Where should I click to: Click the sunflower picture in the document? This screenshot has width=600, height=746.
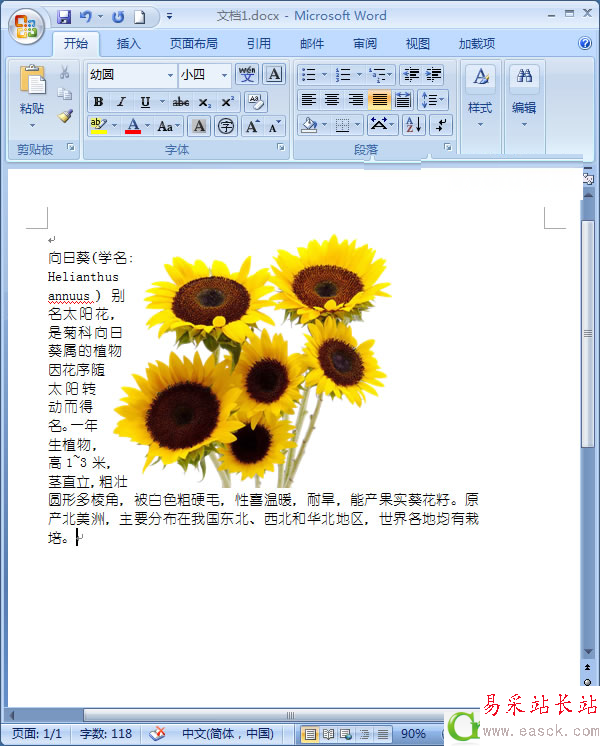[x=253, y=361]
